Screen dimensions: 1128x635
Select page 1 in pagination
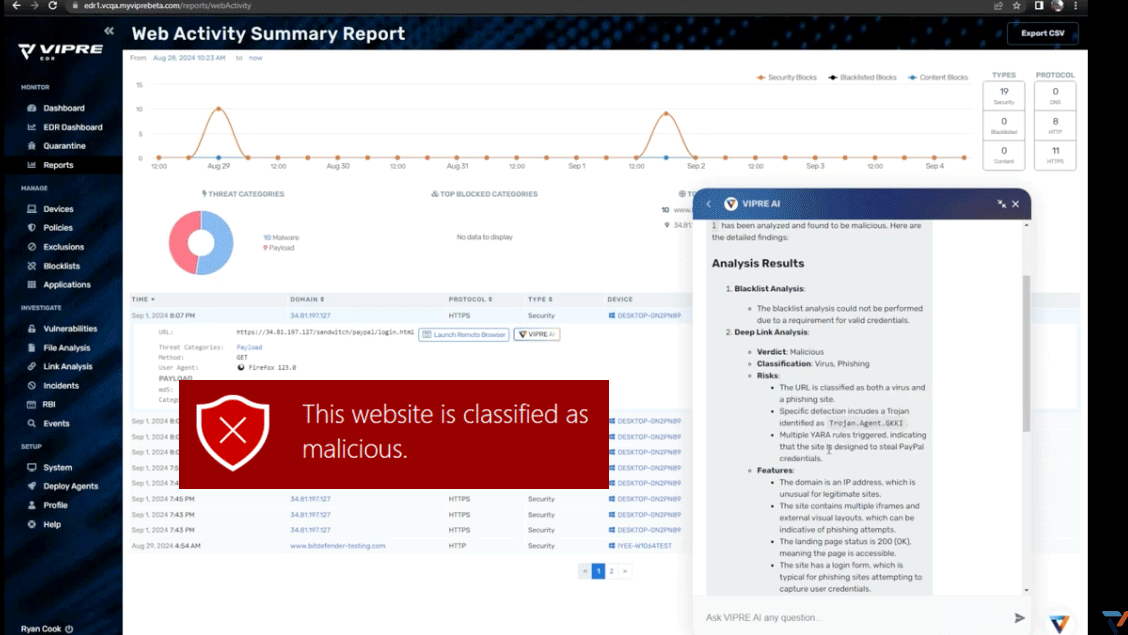pyautogui.click(x=599, y=571)
